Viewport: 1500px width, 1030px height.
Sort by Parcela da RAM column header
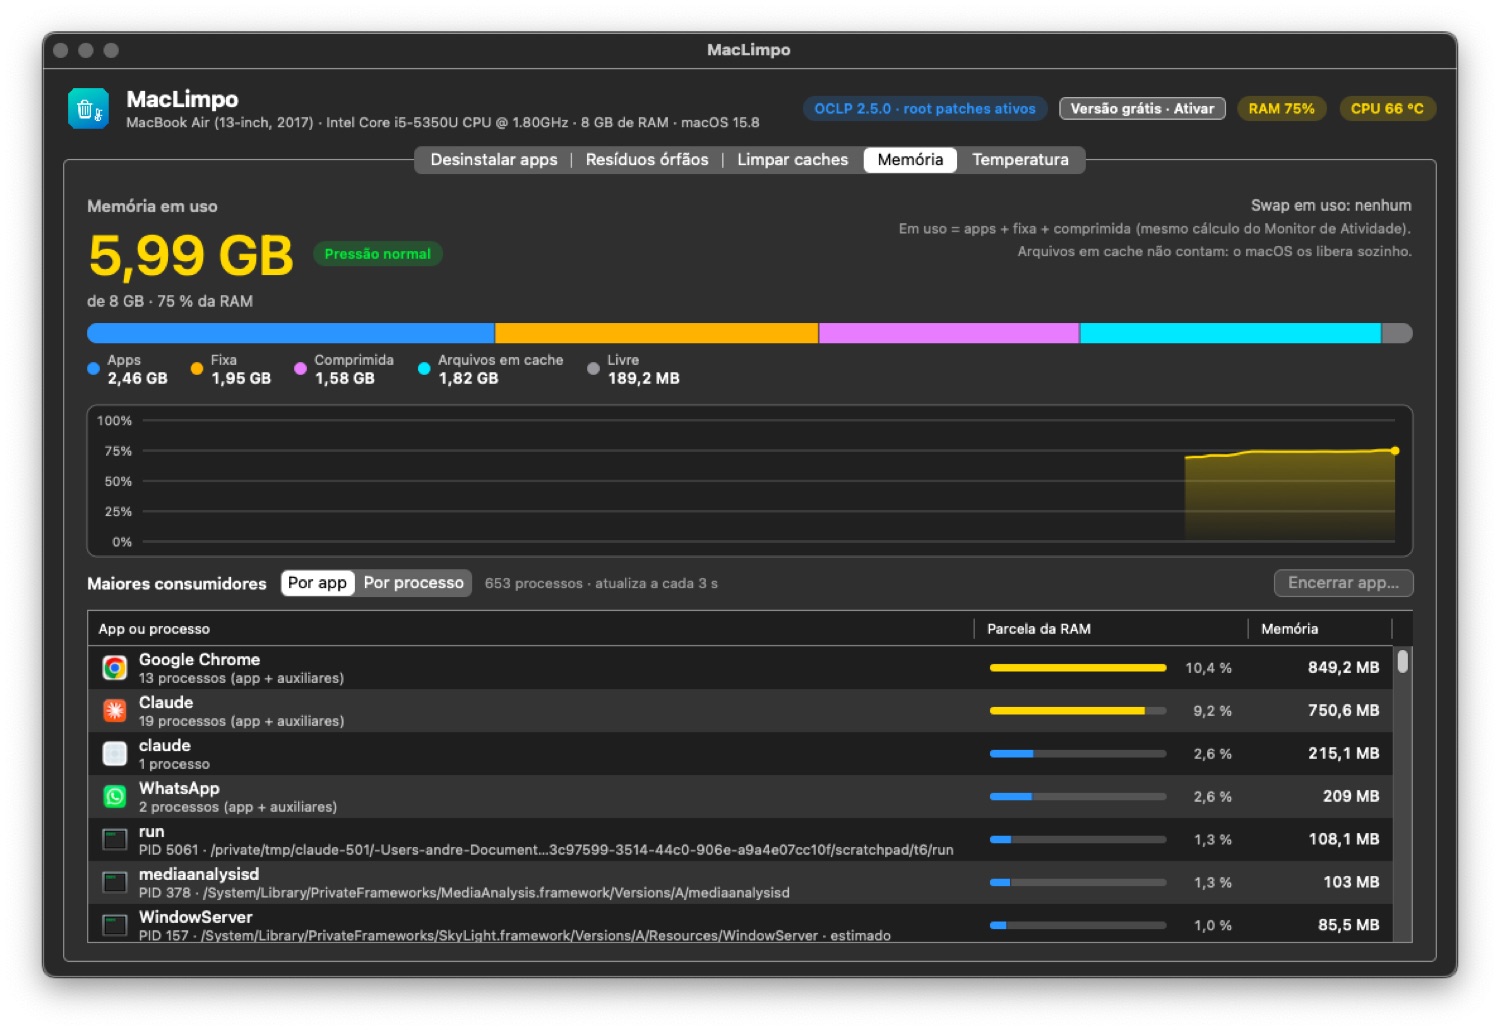coord(1111,629)
